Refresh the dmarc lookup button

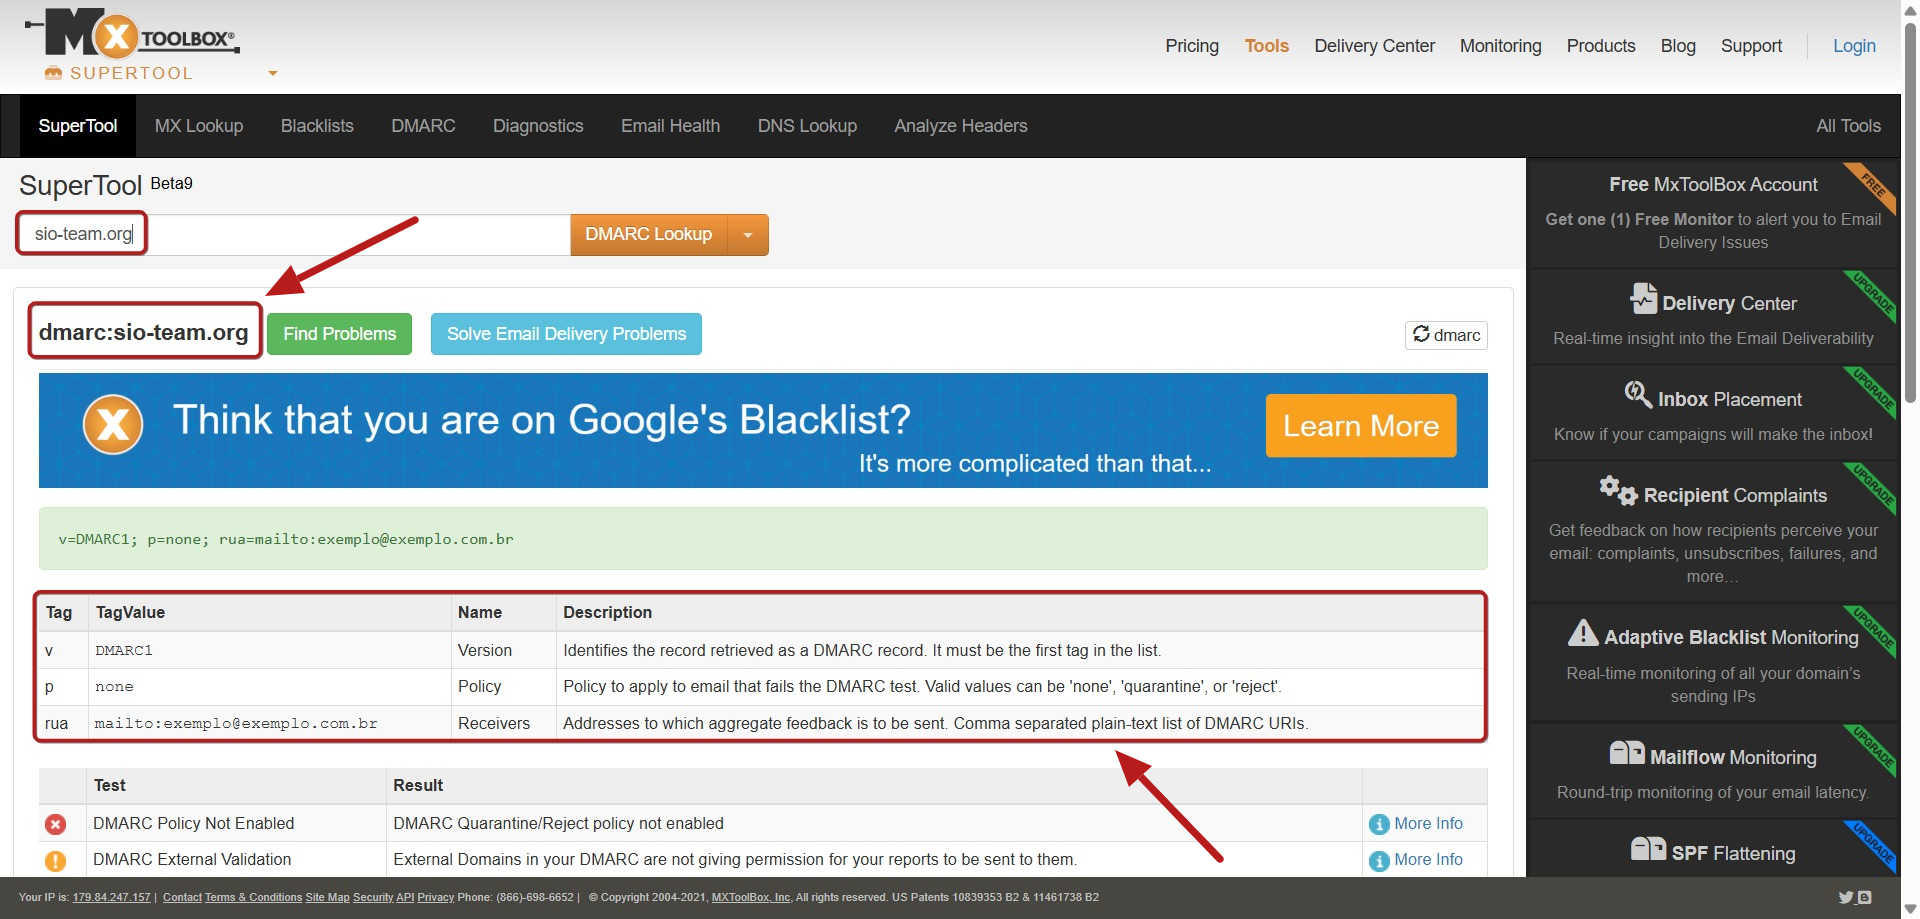1446,335
